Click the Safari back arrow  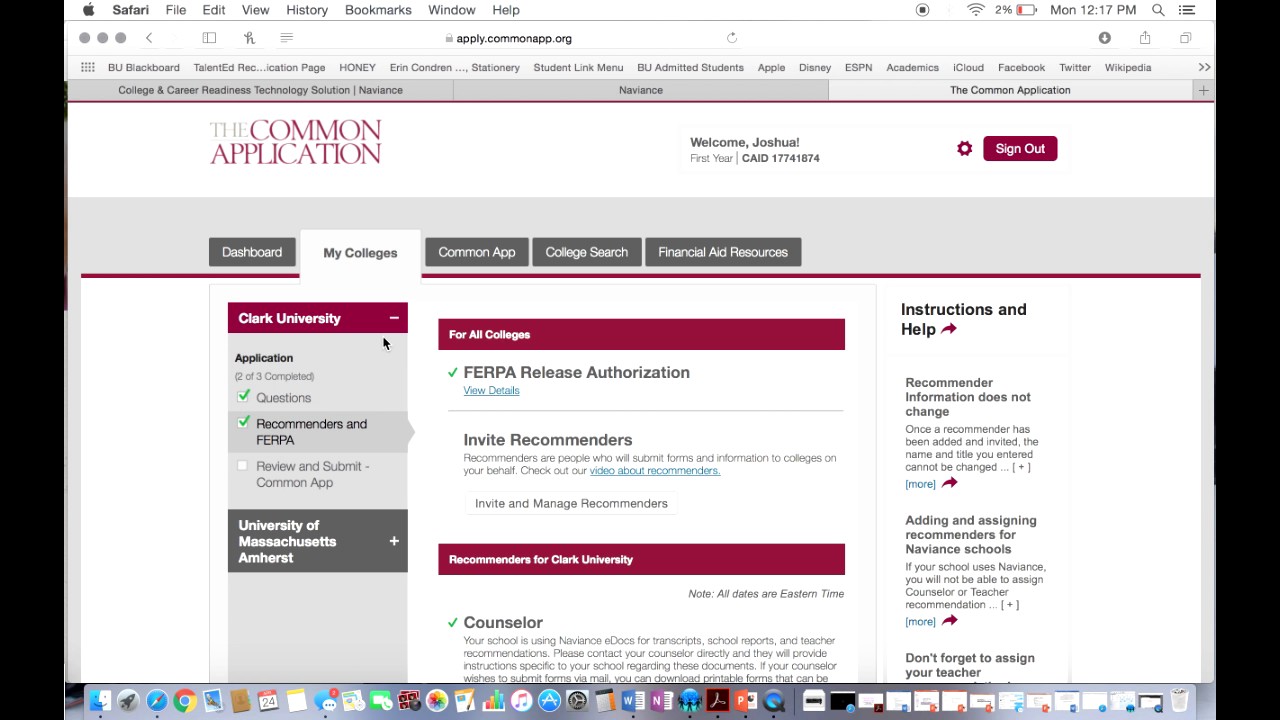pyautogui.click(x=149, y=38)
